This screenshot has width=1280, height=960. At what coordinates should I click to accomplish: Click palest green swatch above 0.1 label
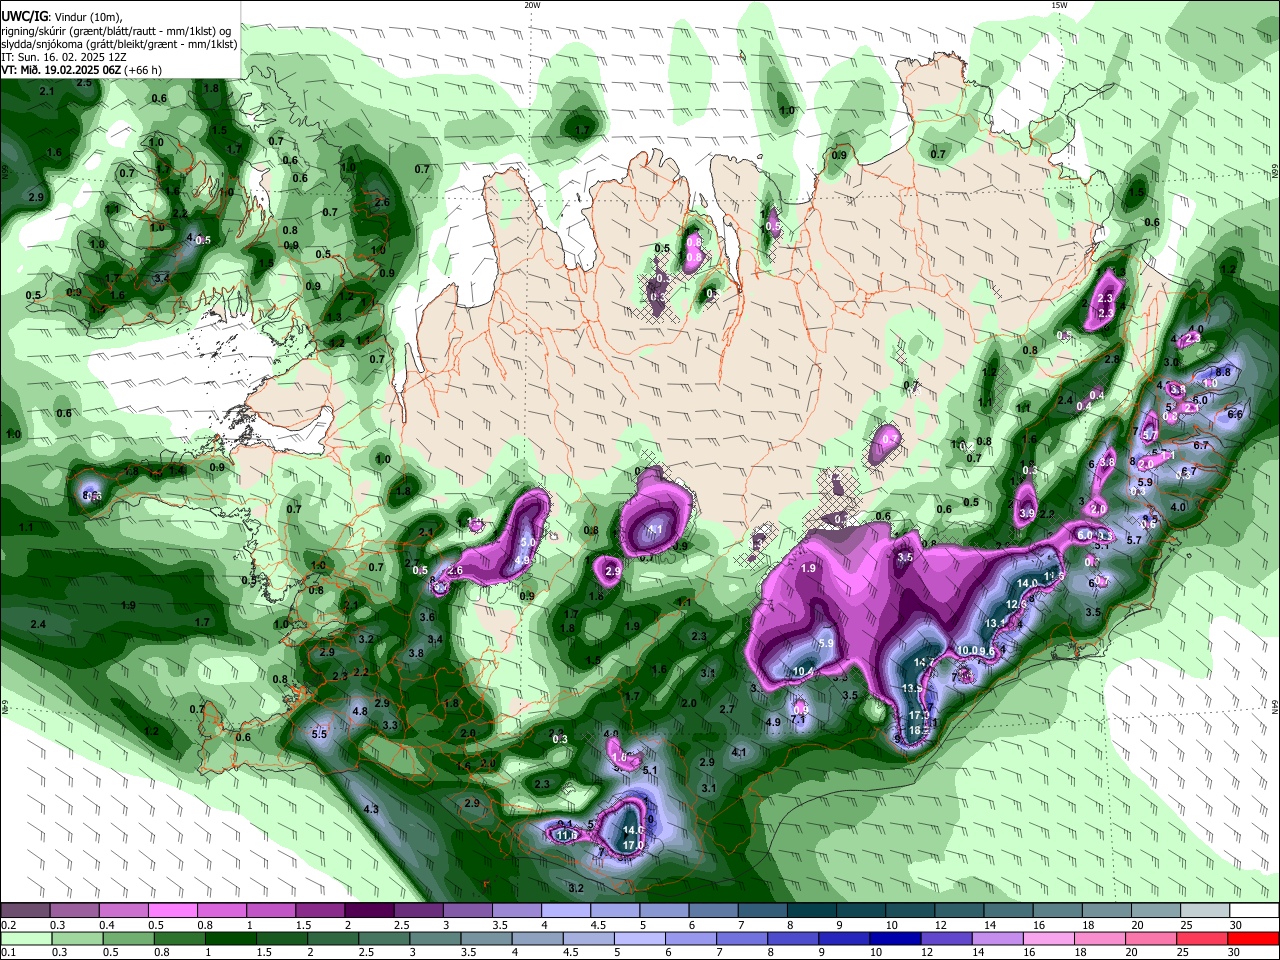pyautogui.click(x=25, y=938)
